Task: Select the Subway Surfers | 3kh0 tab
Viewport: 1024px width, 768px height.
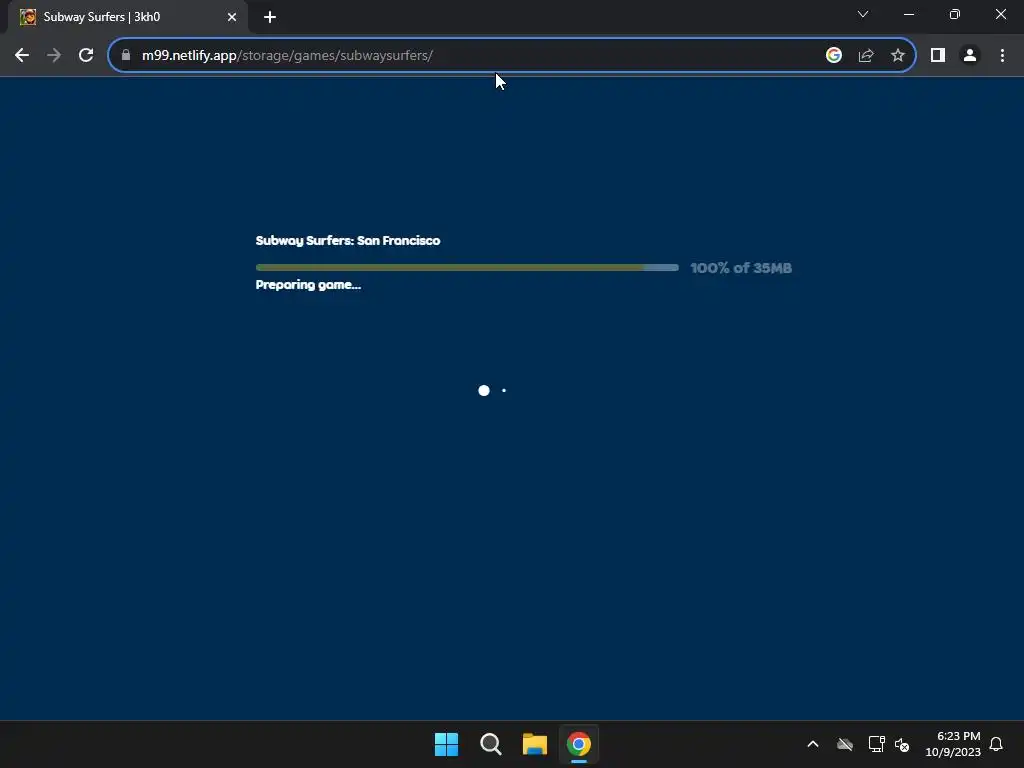Action: tap(128, 17)
